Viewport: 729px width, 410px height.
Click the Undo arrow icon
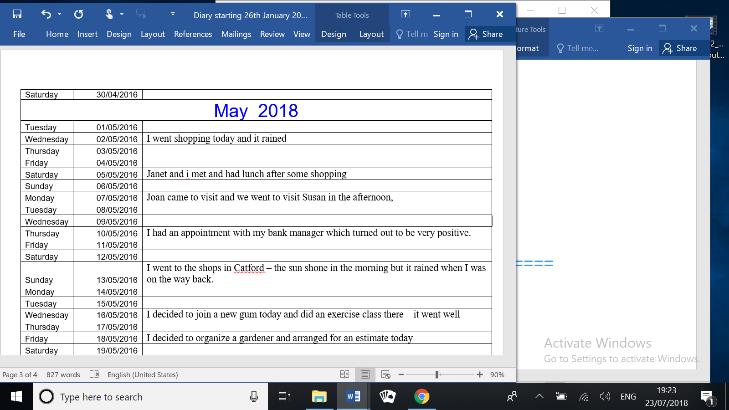(46, 15)
